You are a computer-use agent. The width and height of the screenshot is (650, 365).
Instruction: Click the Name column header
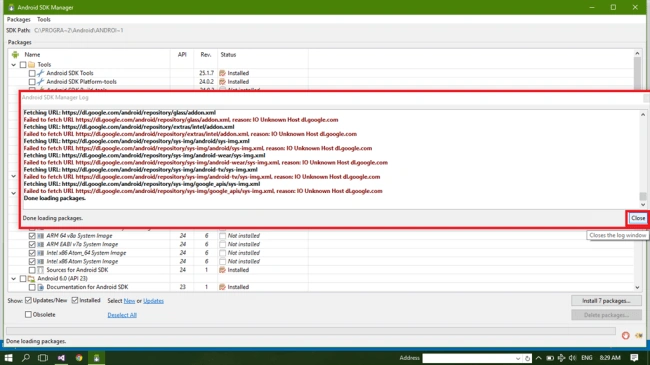pos(32,54)
